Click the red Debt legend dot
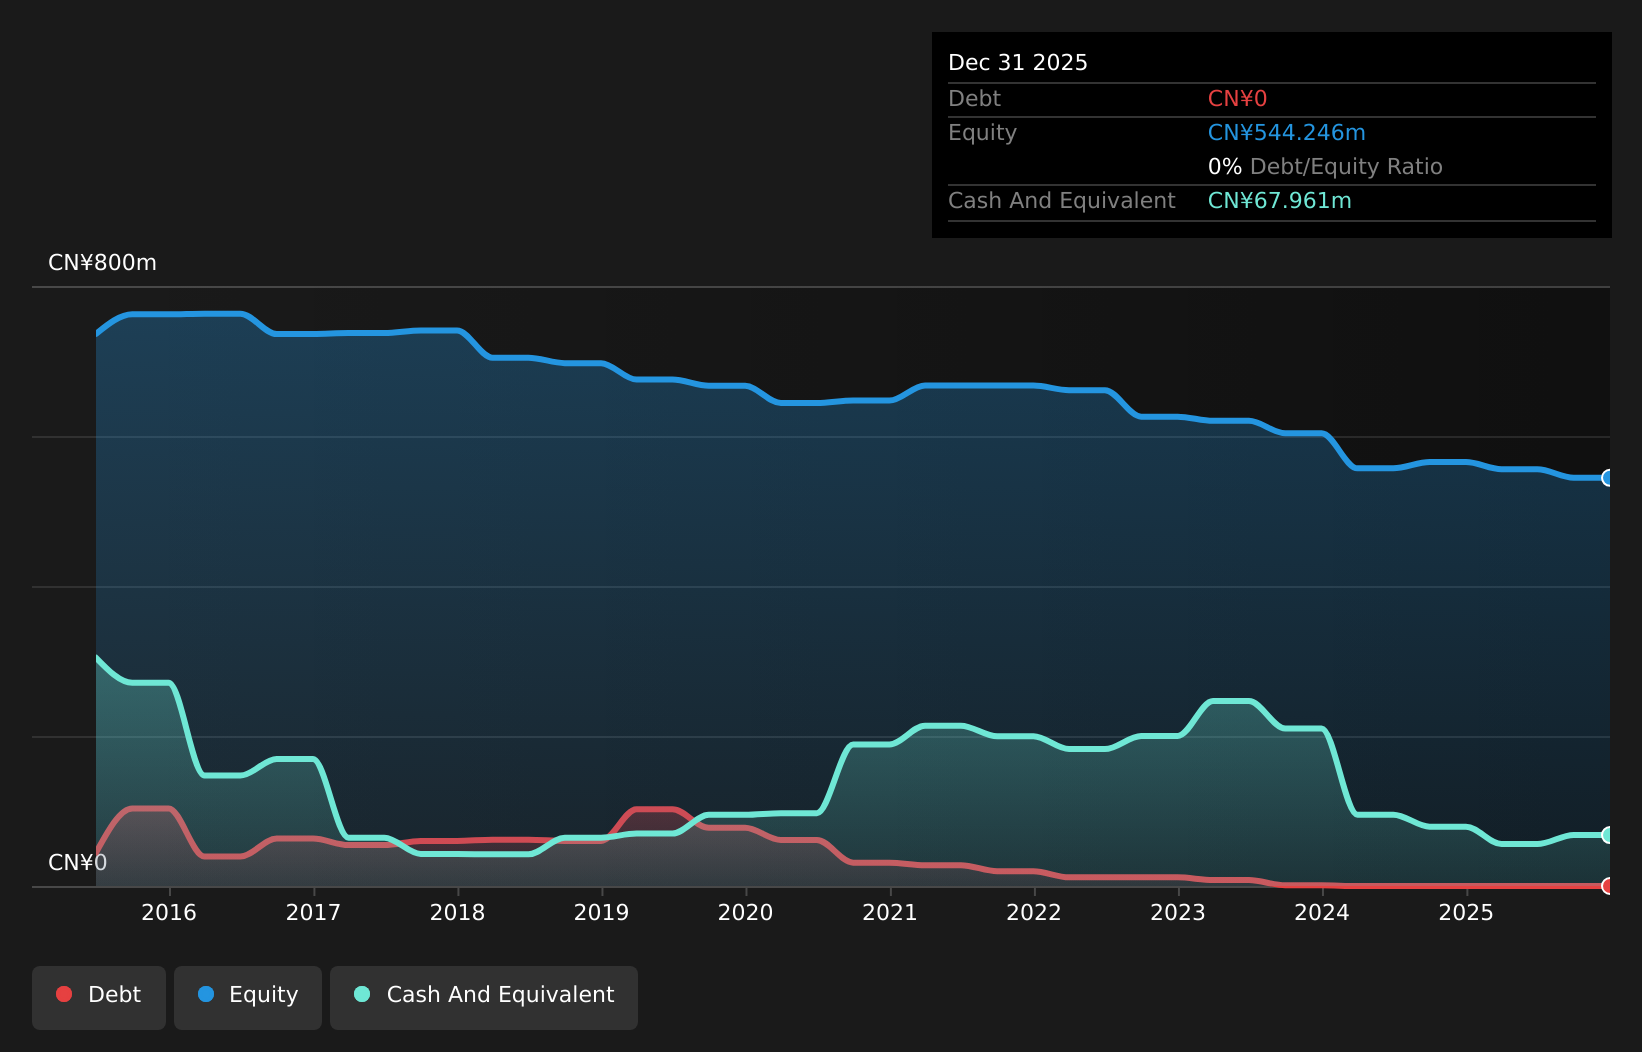Image resolution: width=1642 pixels, height=1052 pixels. (64, 994)
